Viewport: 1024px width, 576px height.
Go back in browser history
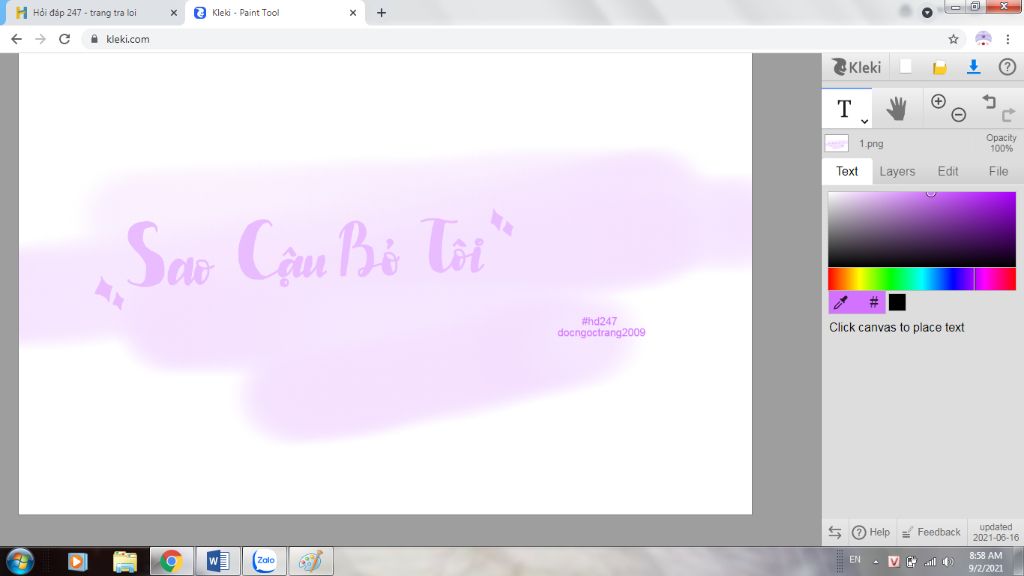coord(16,39)
